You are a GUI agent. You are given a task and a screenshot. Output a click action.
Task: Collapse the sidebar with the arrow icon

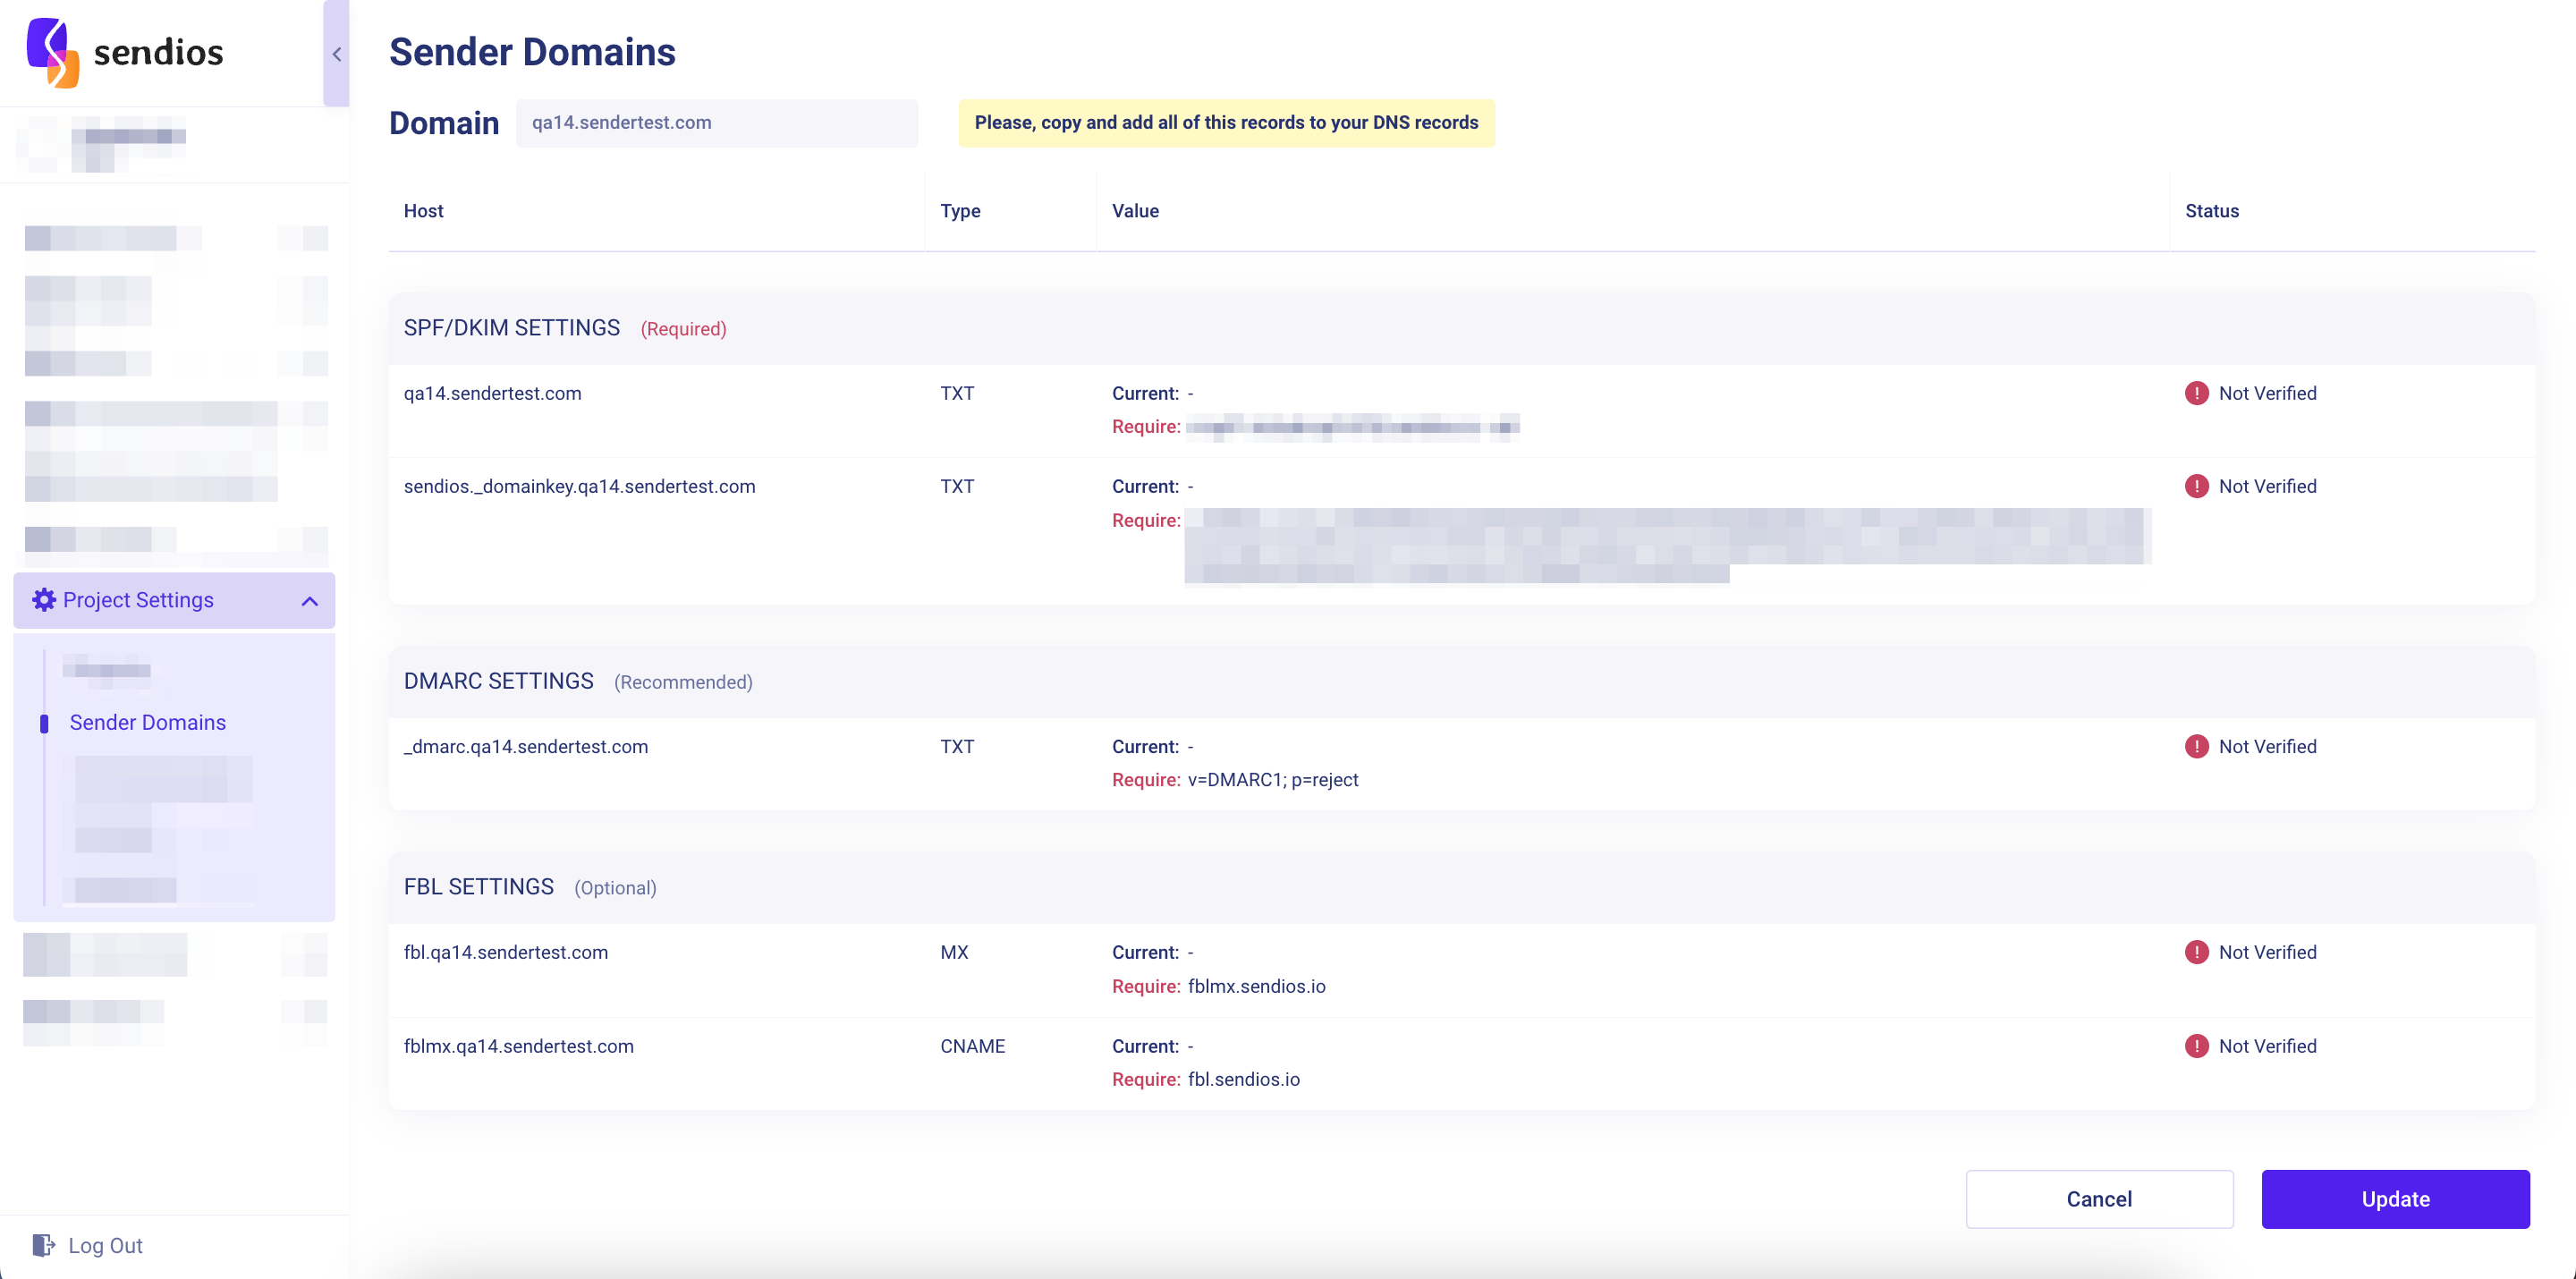336,54
